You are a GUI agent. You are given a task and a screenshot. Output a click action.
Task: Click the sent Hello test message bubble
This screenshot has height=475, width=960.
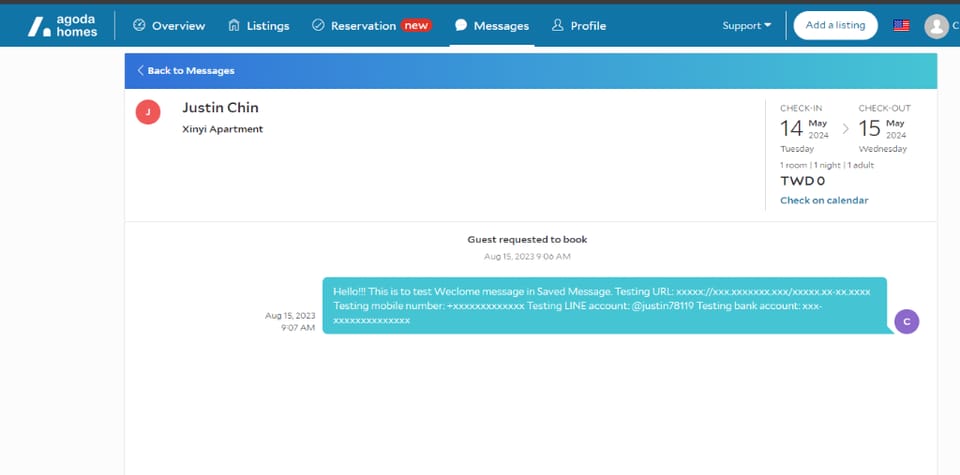click(x=604, y=305)
